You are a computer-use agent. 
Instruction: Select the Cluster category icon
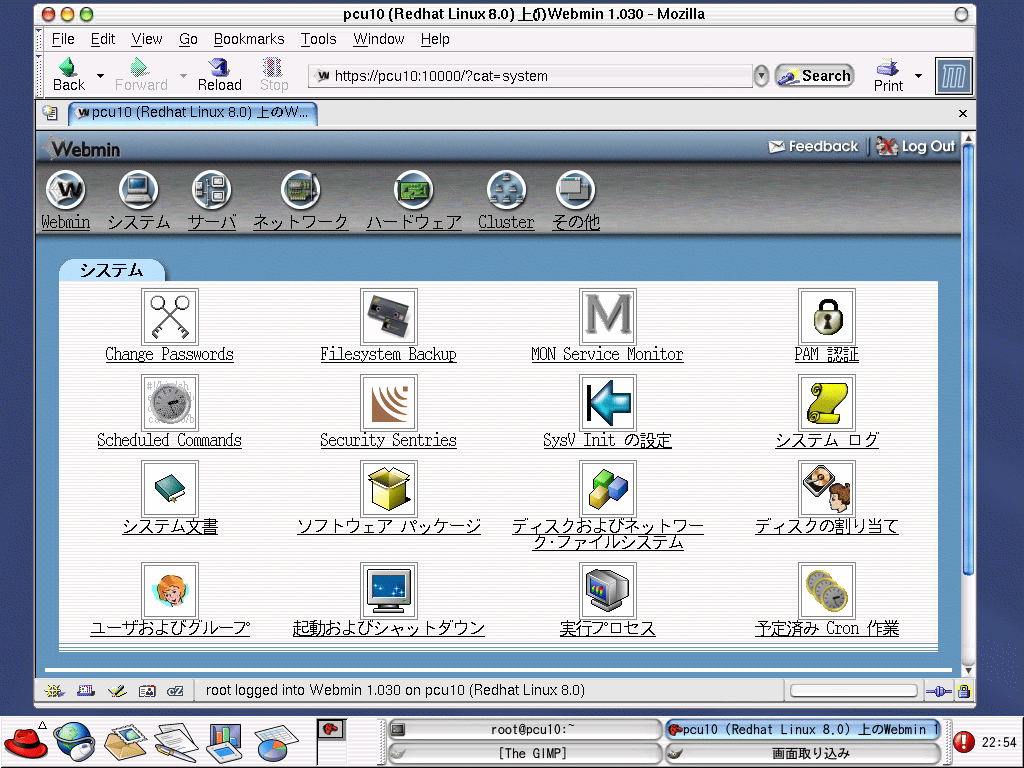tap(506, 190)
